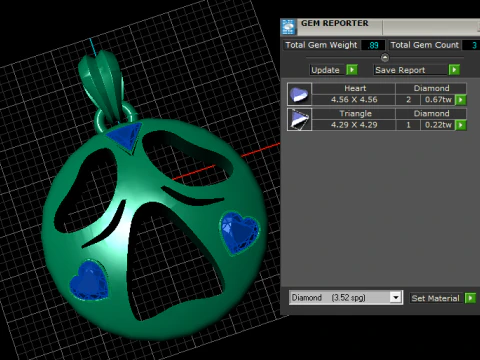
Task: Select the blue triangle gem on the pendant
Action: pyautogui.click(x=126, y=135)
